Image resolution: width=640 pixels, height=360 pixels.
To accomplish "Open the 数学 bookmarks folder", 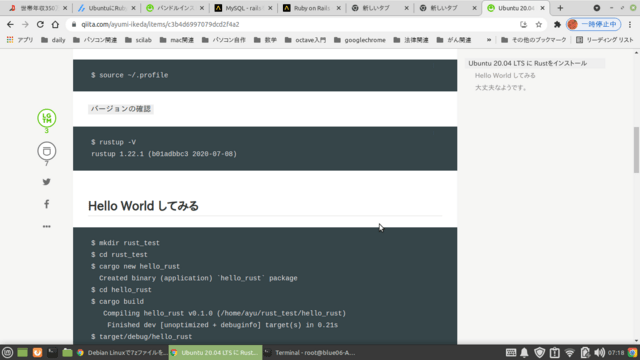I will 265,40.
